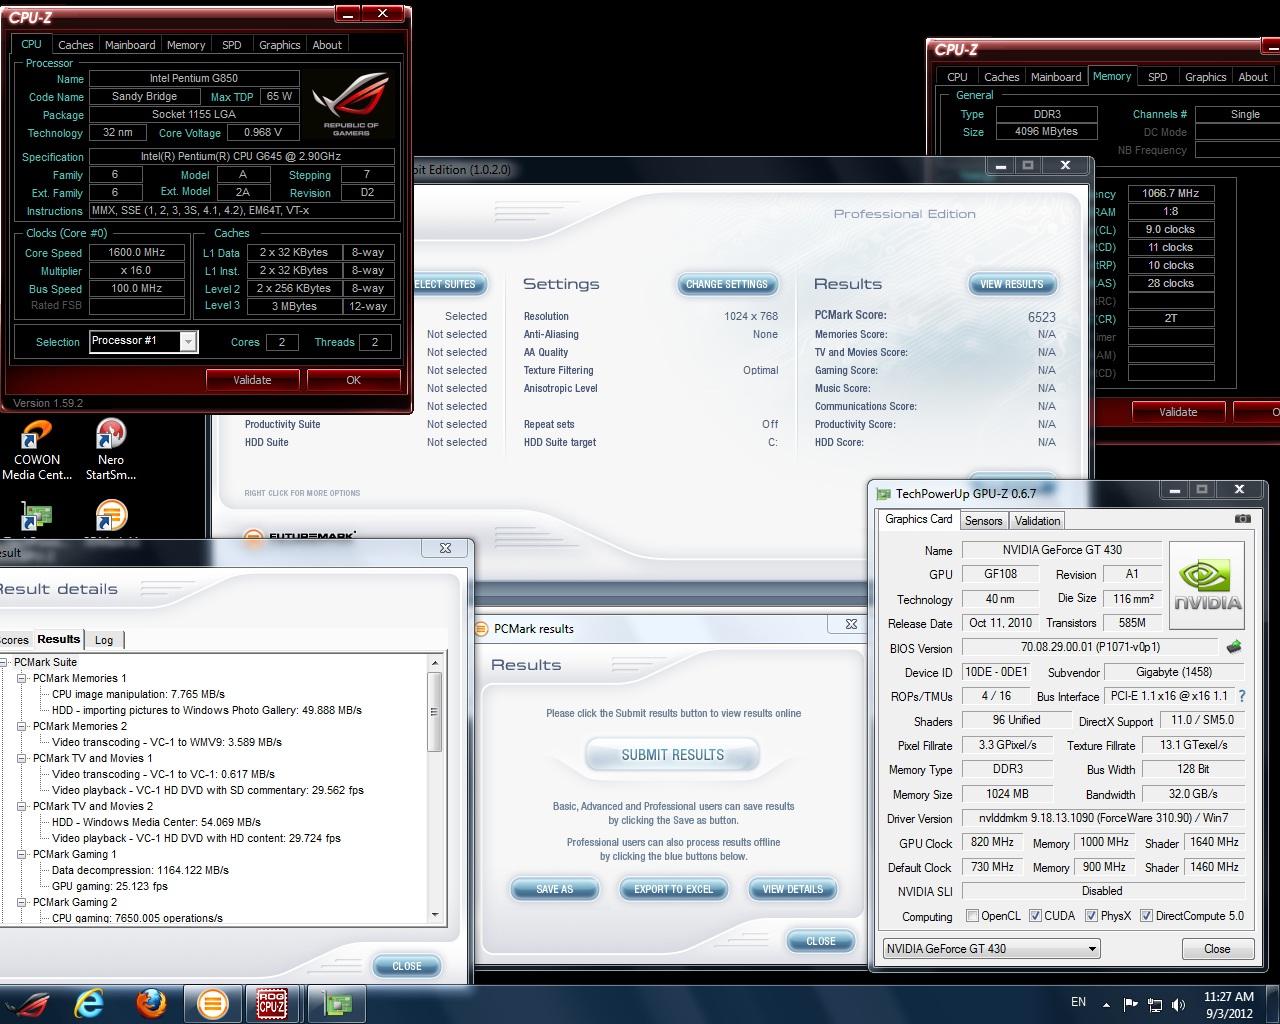Click Result details scrollbar down arrow
The height and width of the screenshot is (1024, 1280).
[435, 915]
